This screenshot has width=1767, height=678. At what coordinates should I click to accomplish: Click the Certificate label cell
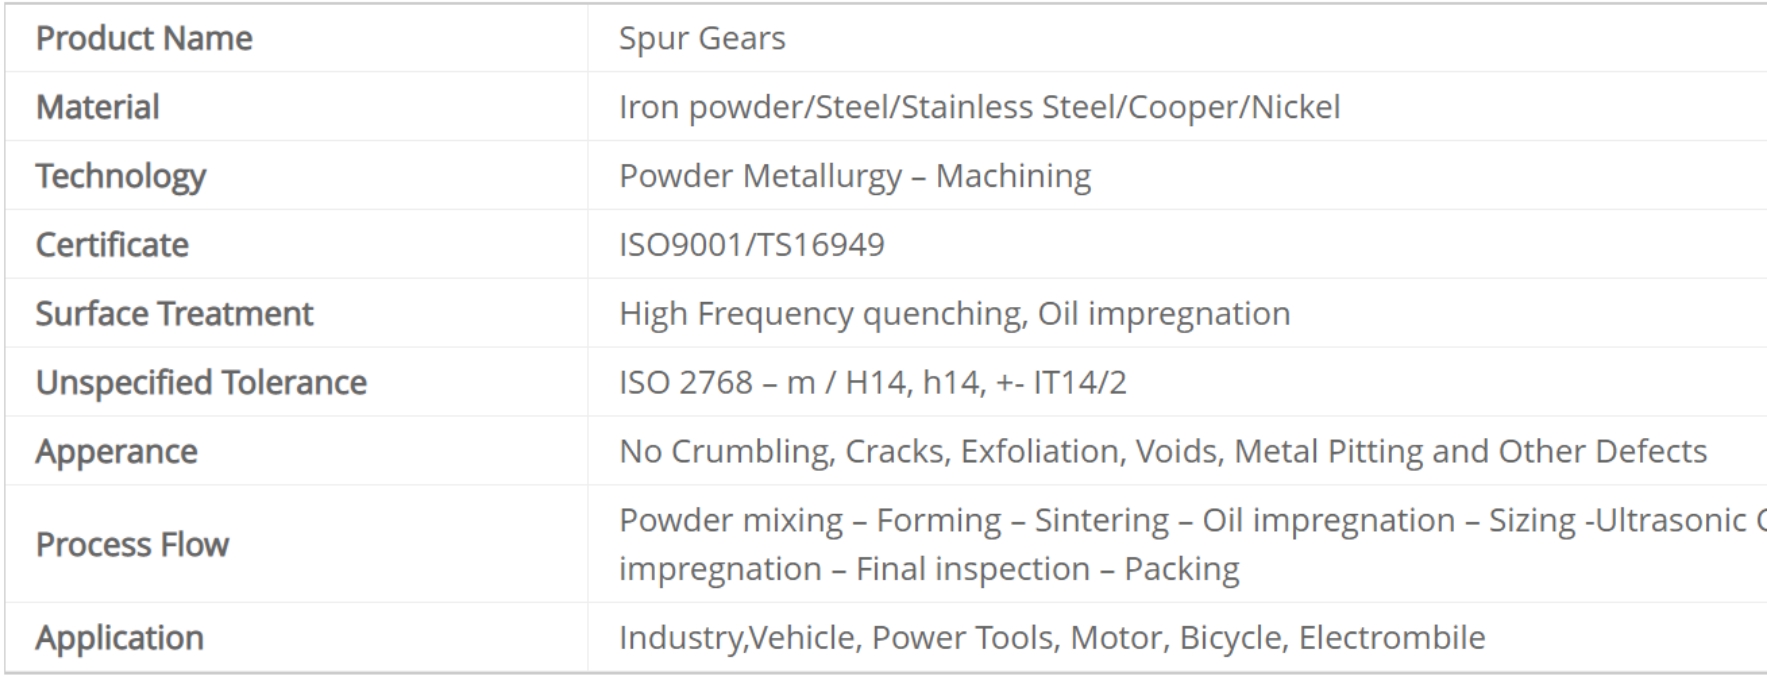296,244
